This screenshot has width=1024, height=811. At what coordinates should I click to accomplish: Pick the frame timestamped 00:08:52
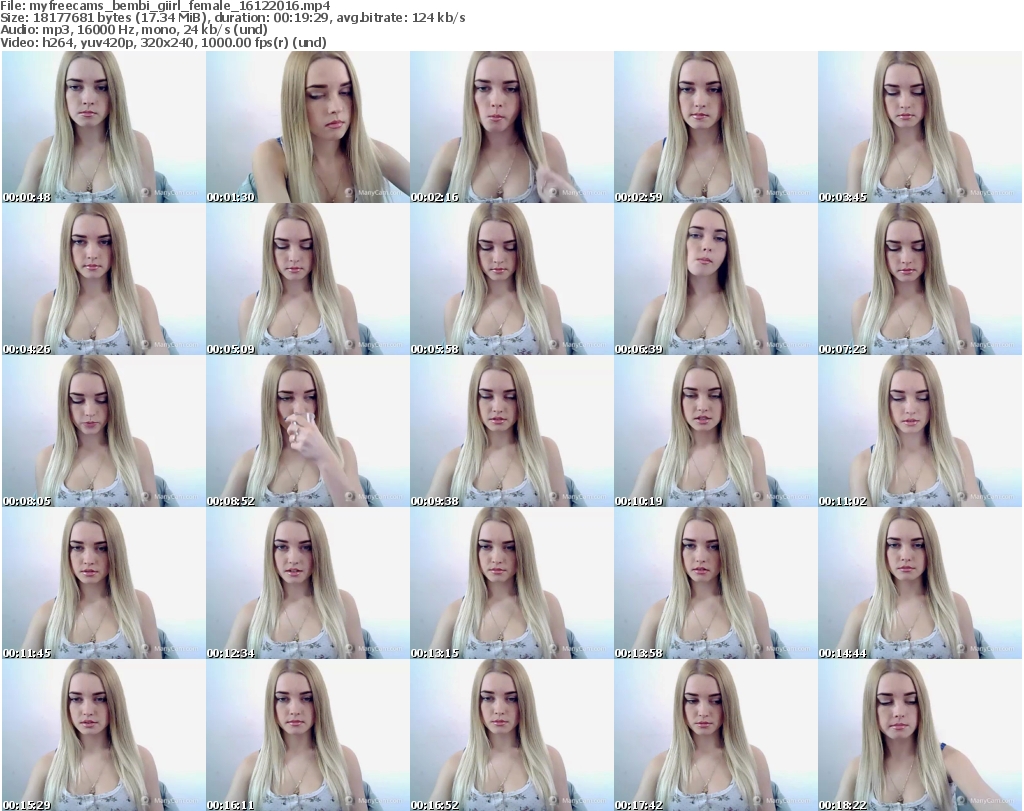(x=308, y=431)
